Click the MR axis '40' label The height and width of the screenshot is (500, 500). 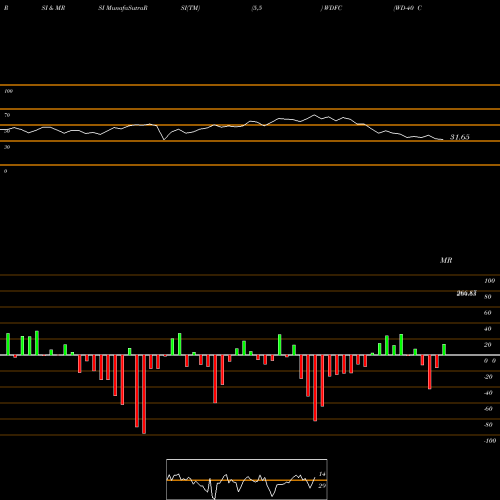tap(488, 329)
